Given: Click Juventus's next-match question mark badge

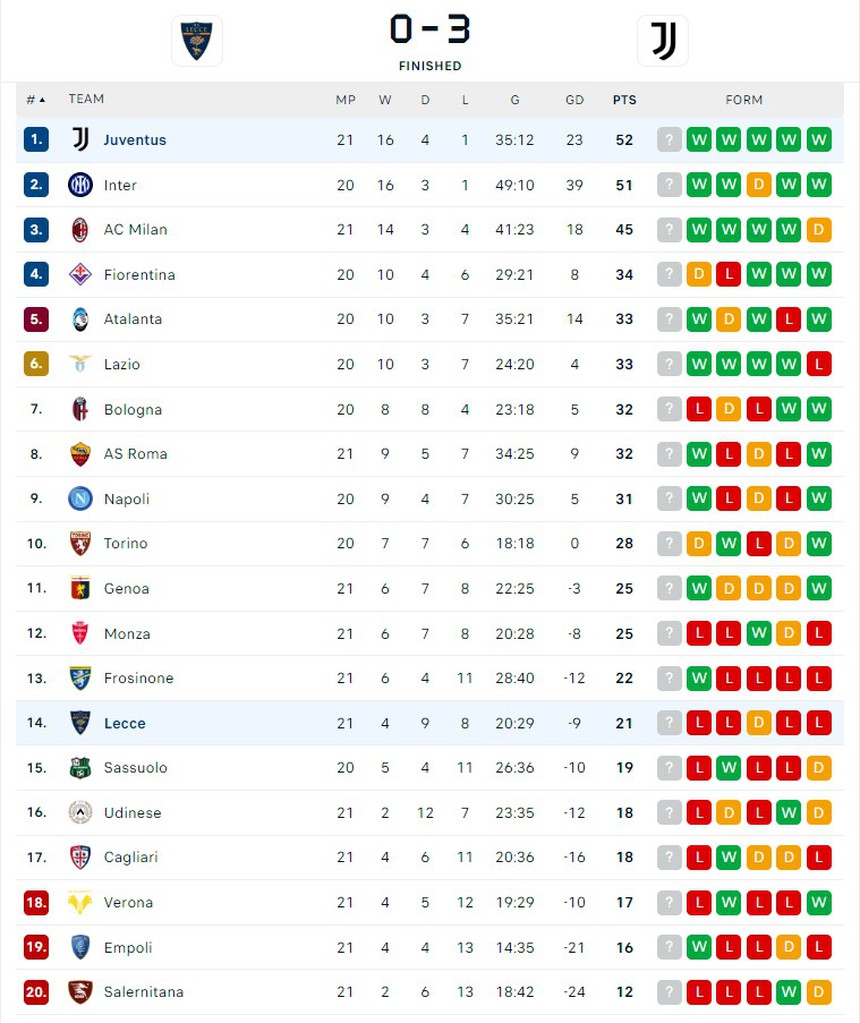Looking at the screenshot, I should click(669, 140).
